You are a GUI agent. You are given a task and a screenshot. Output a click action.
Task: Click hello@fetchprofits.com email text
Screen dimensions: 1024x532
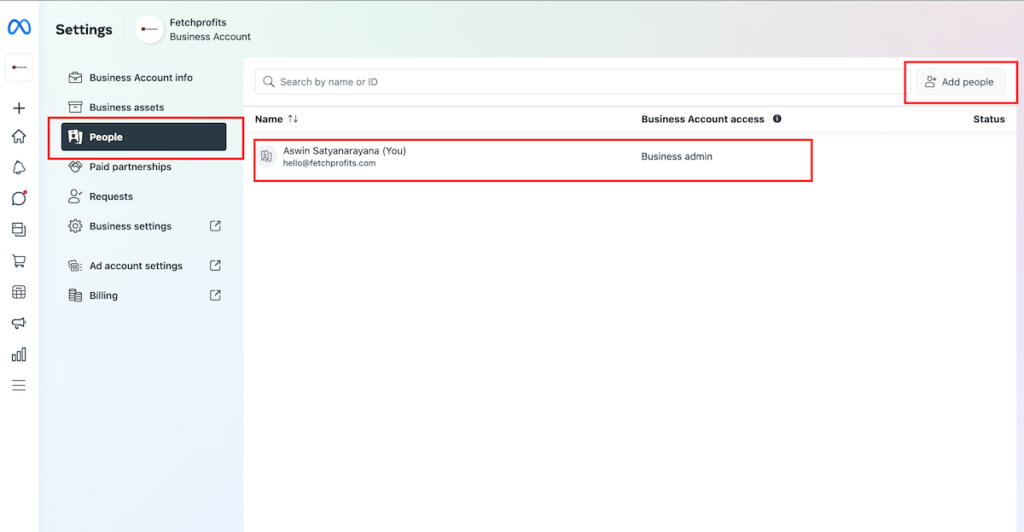point(329,163)
